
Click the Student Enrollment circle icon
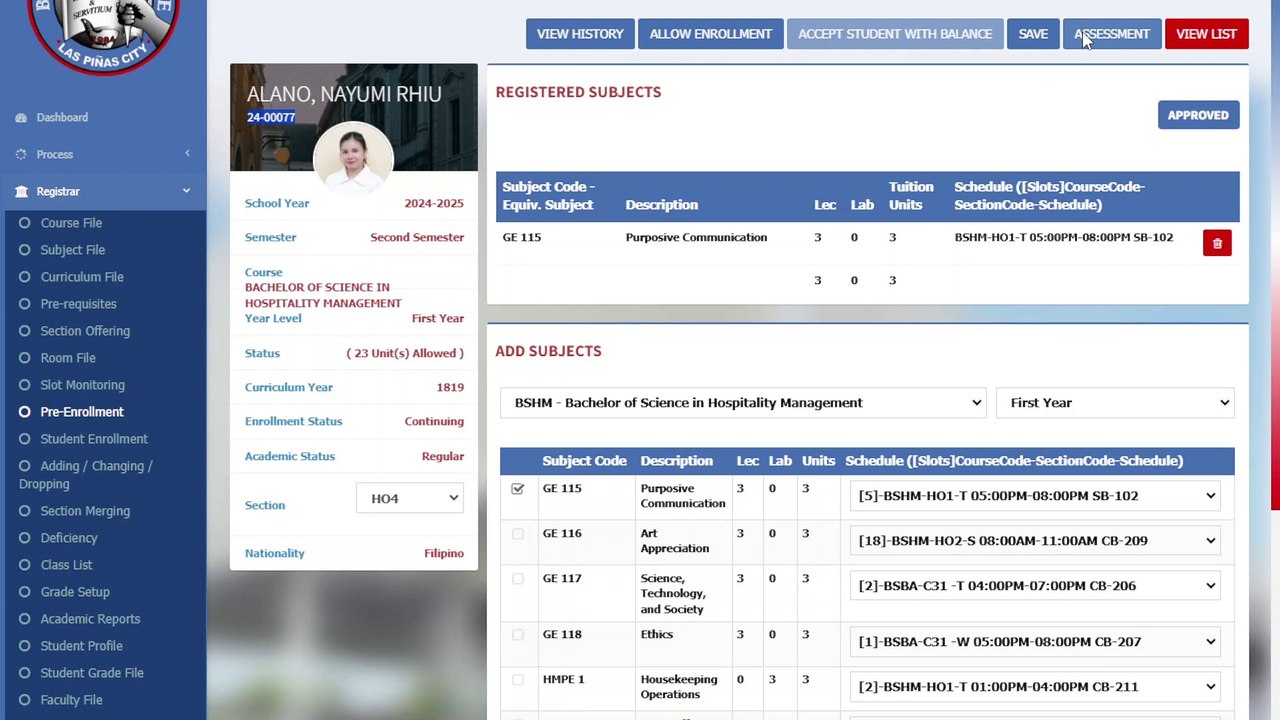coord(25,439)
